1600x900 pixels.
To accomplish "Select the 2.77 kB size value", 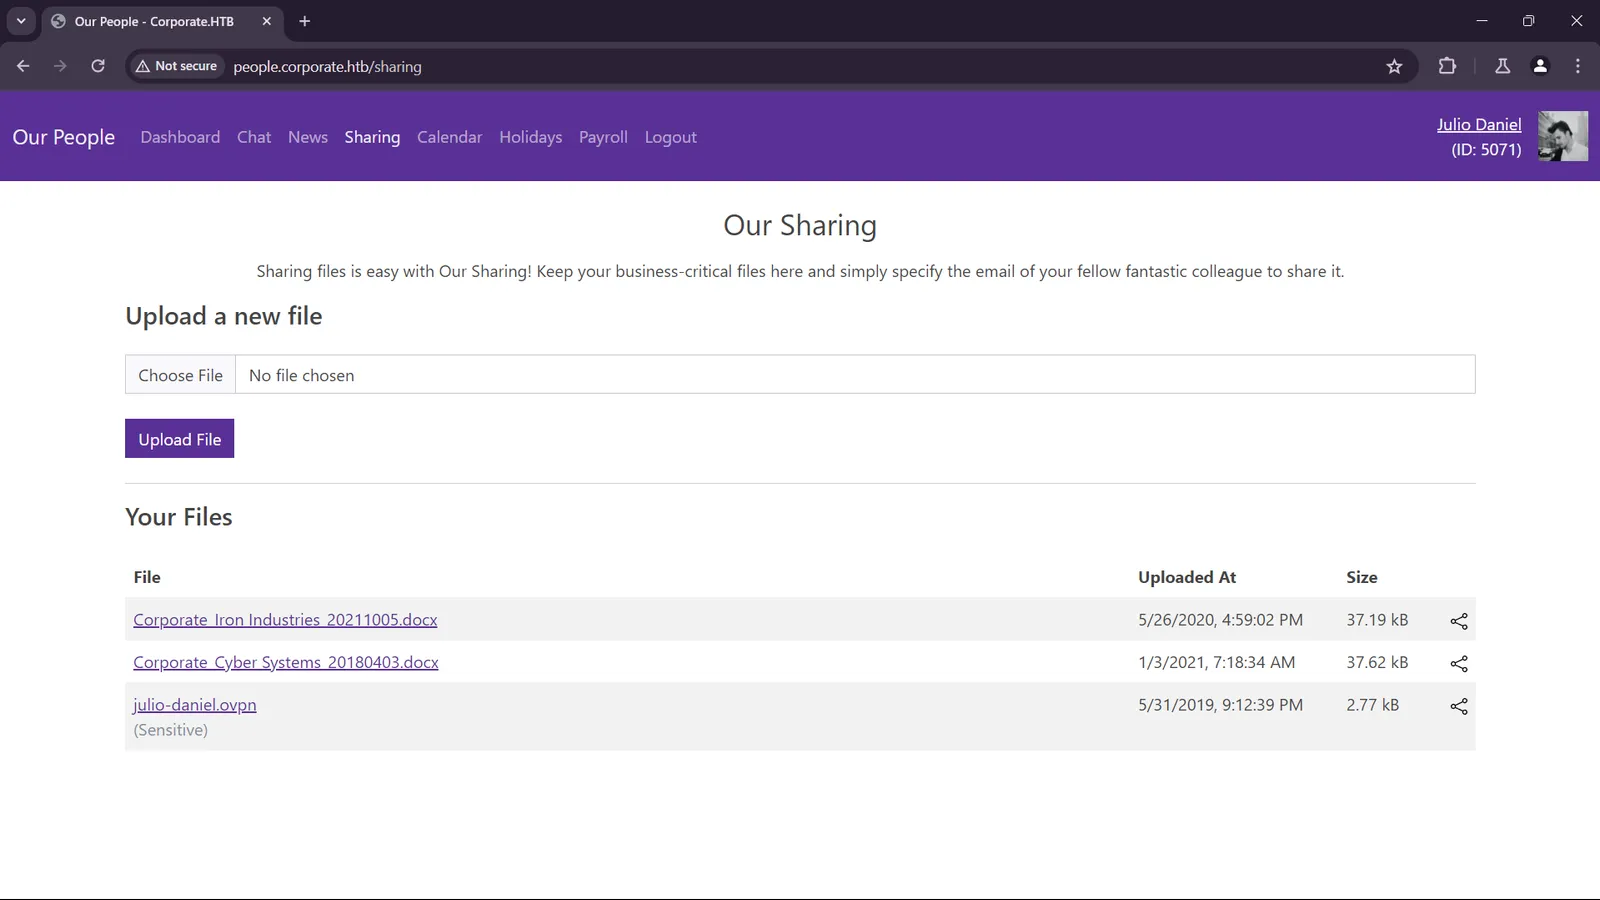I will pyautogui.click(x=1372, y=705).
